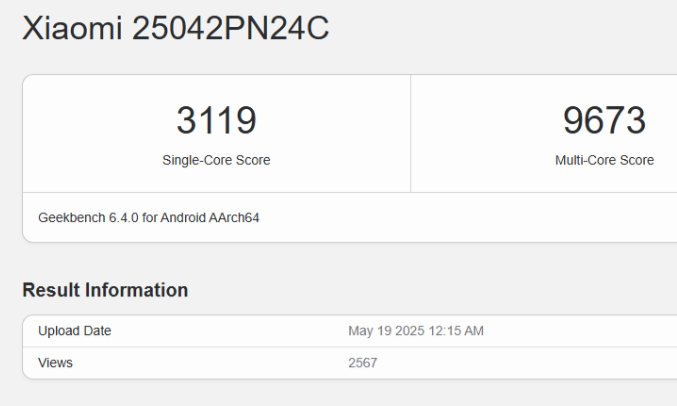
Task: Click the 6.4.0 version number
Action: click(123, 218)
